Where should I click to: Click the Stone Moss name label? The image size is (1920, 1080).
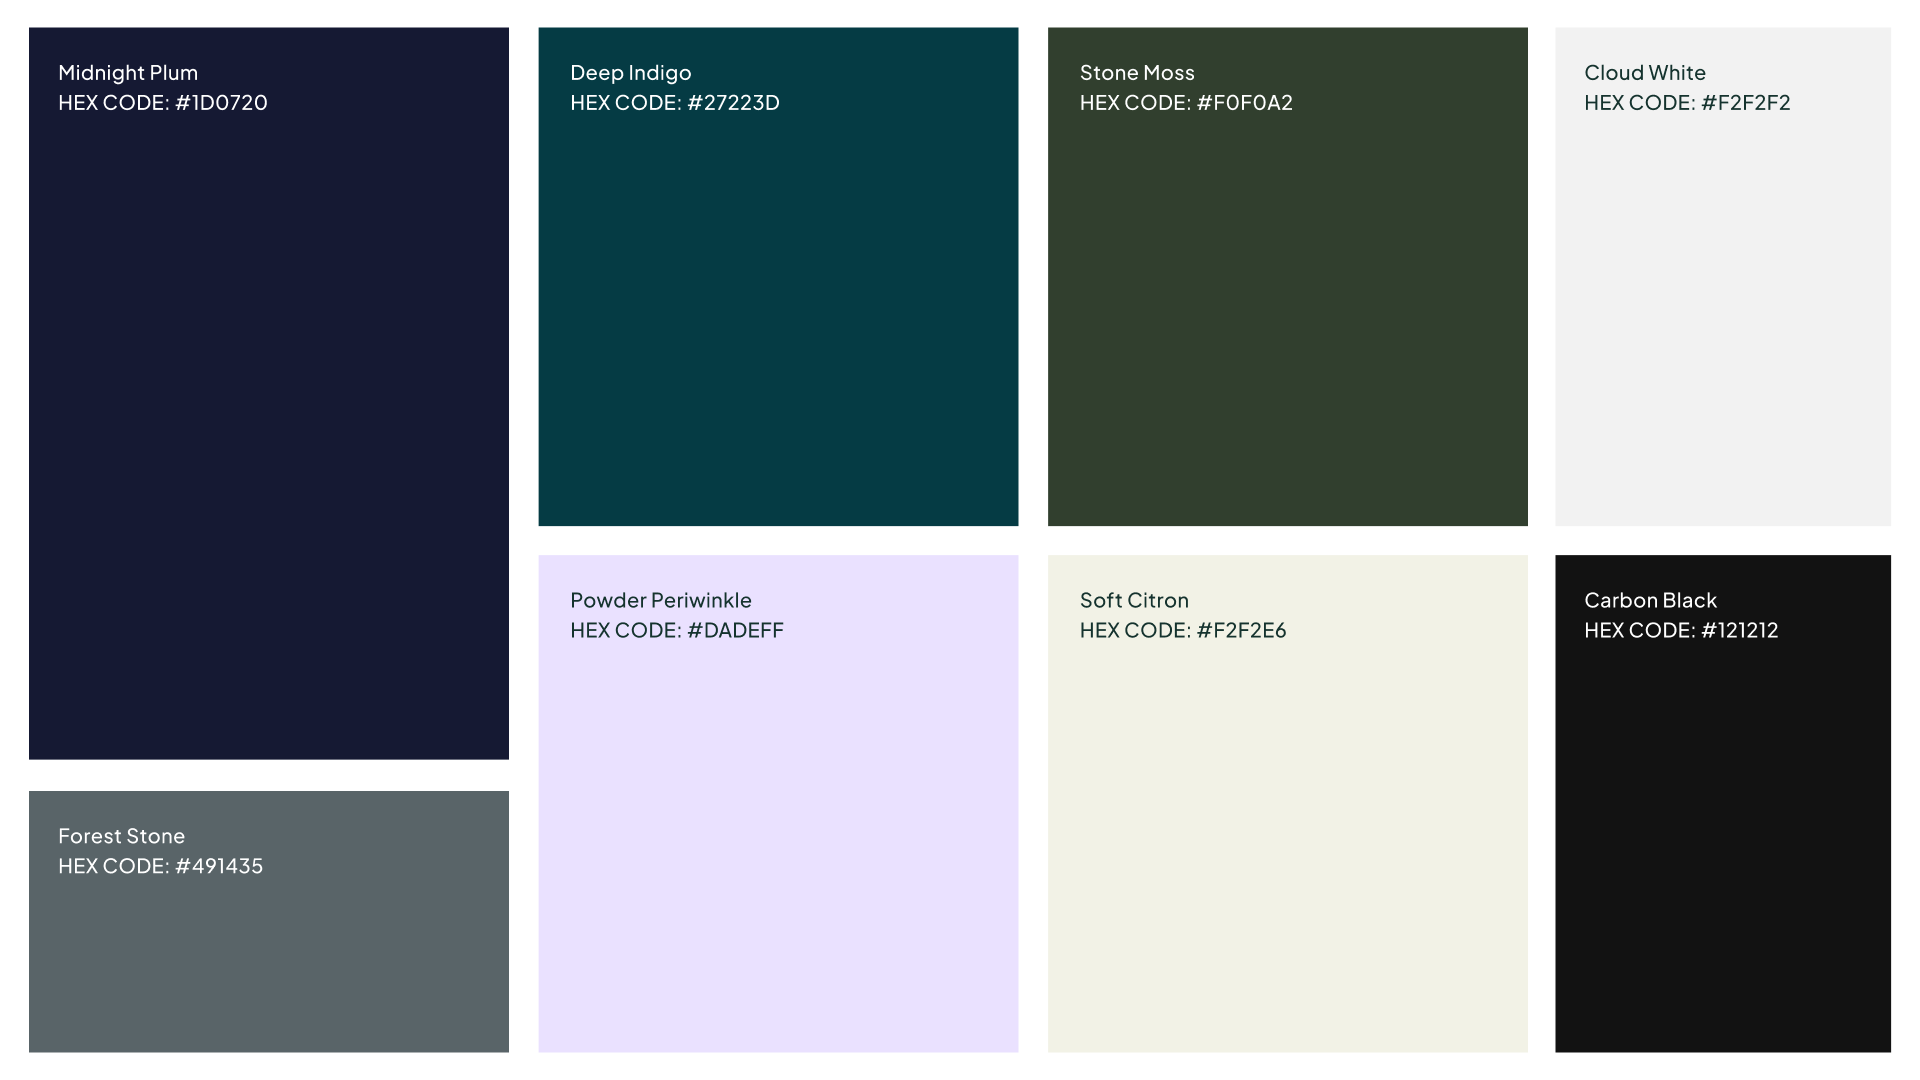point(1137,73)
